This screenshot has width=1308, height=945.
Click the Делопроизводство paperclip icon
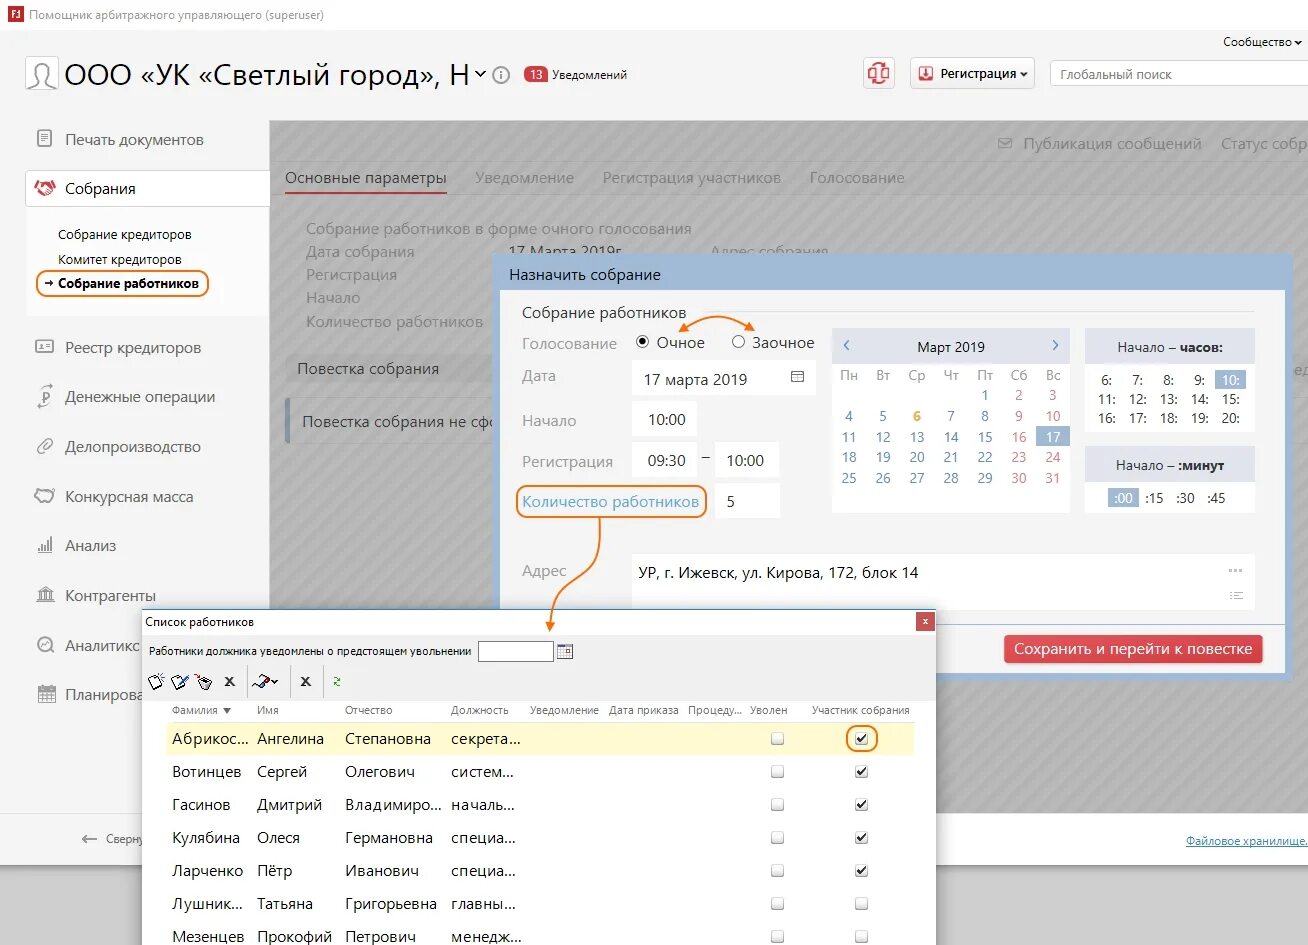(x=44, y=447)
